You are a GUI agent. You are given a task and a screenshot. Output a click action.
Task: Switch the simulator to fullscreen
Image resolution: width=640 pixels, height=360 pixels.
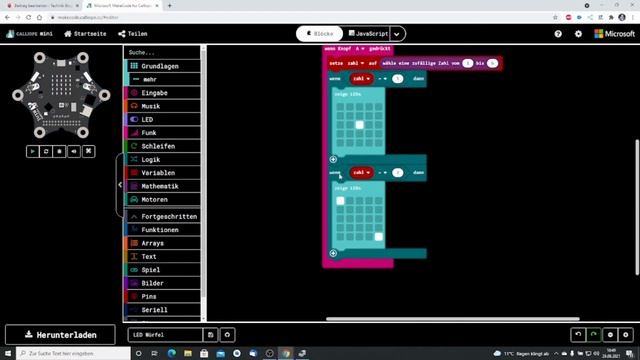pos(88,151)
